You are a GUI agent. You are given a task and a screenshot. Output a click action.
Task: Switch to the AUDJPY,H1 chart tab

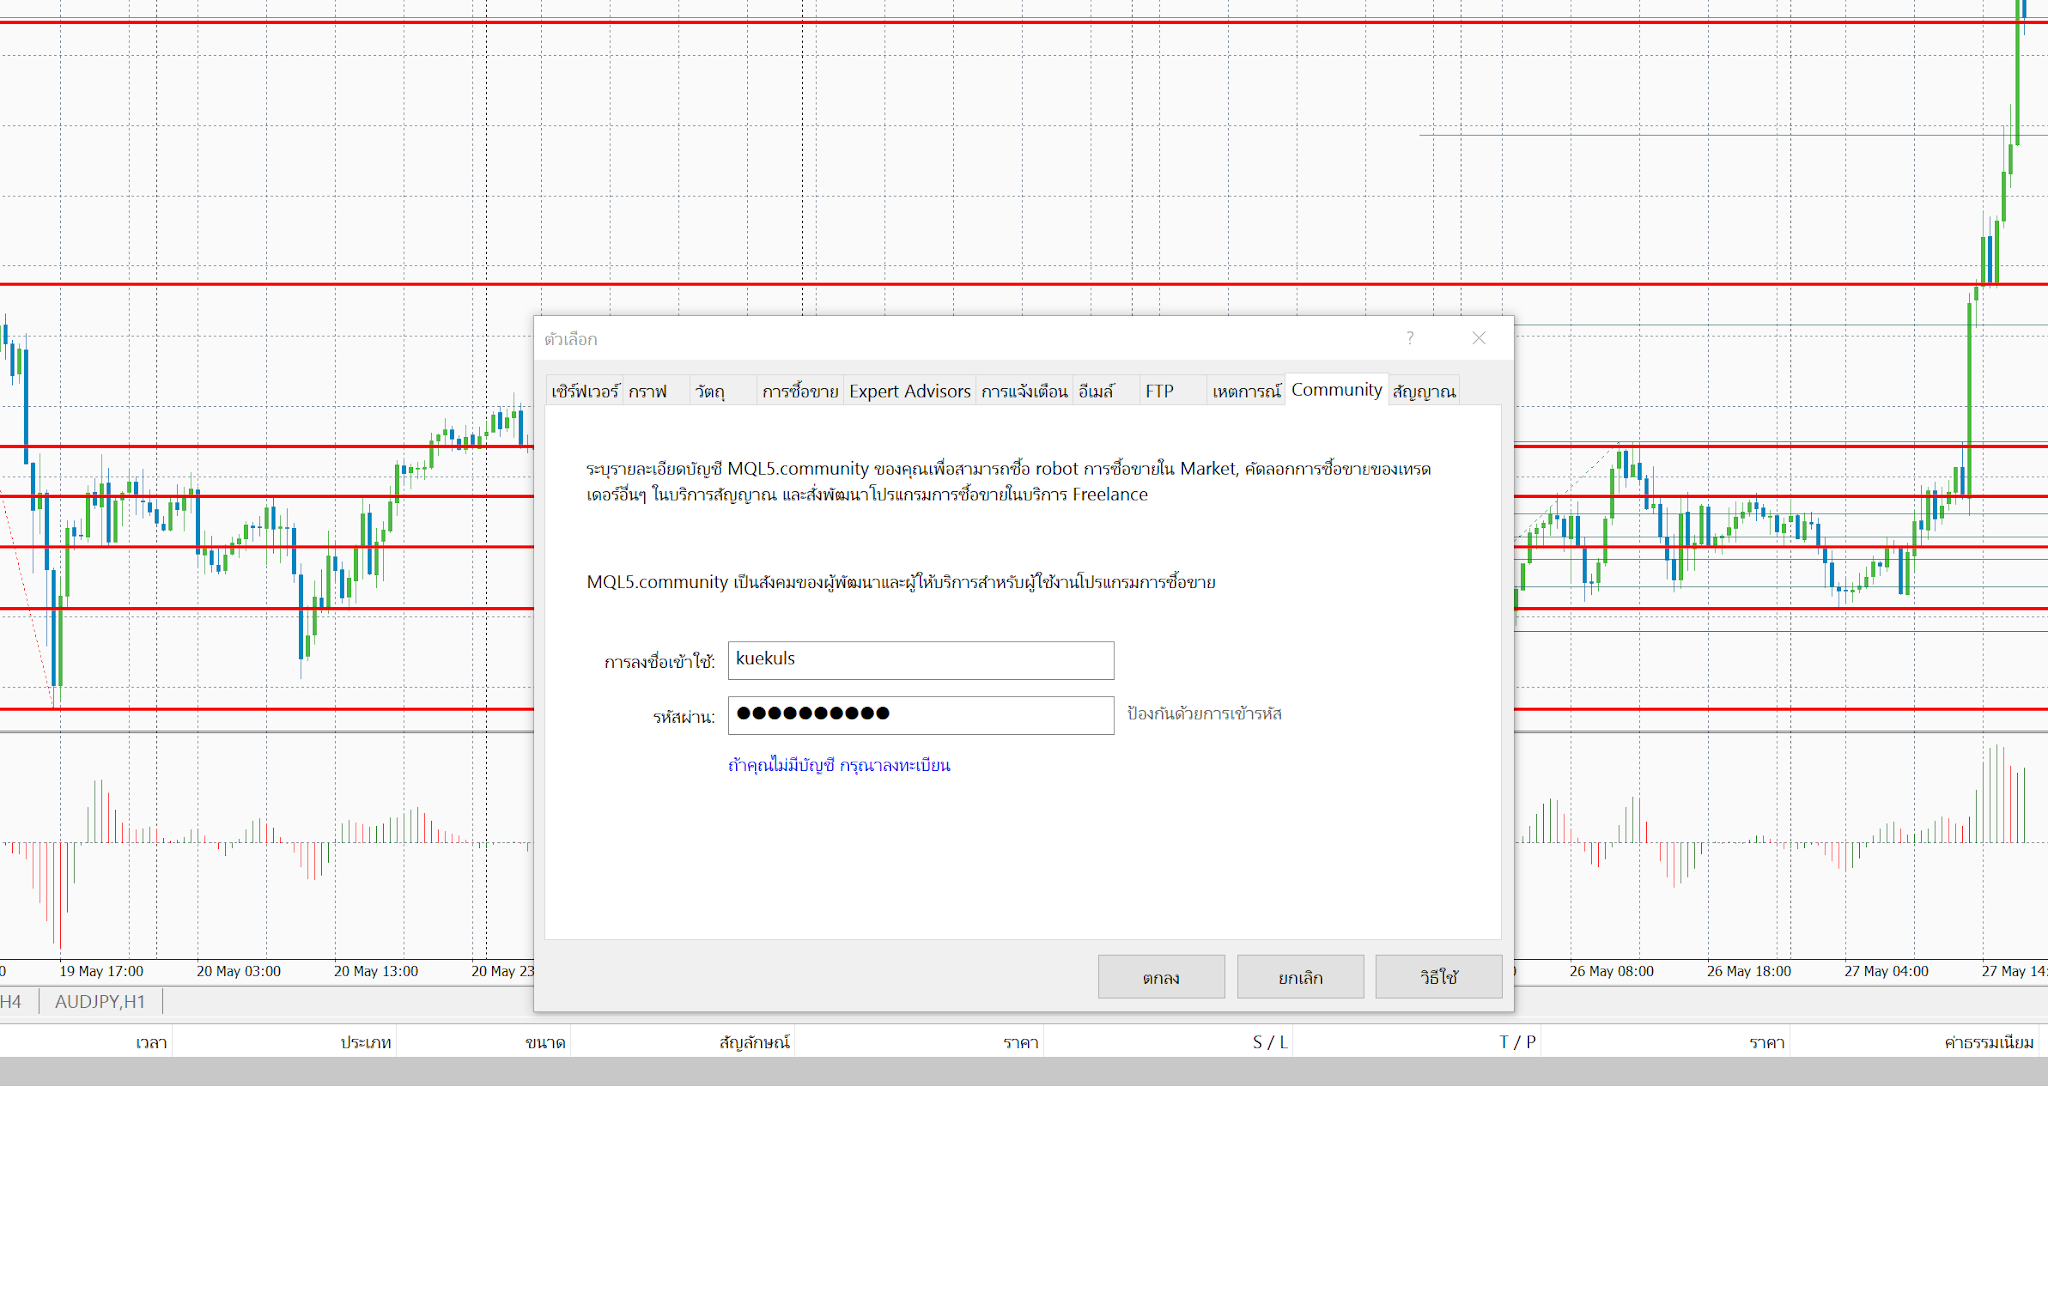pyautogui.click(x=100, y=1001)
